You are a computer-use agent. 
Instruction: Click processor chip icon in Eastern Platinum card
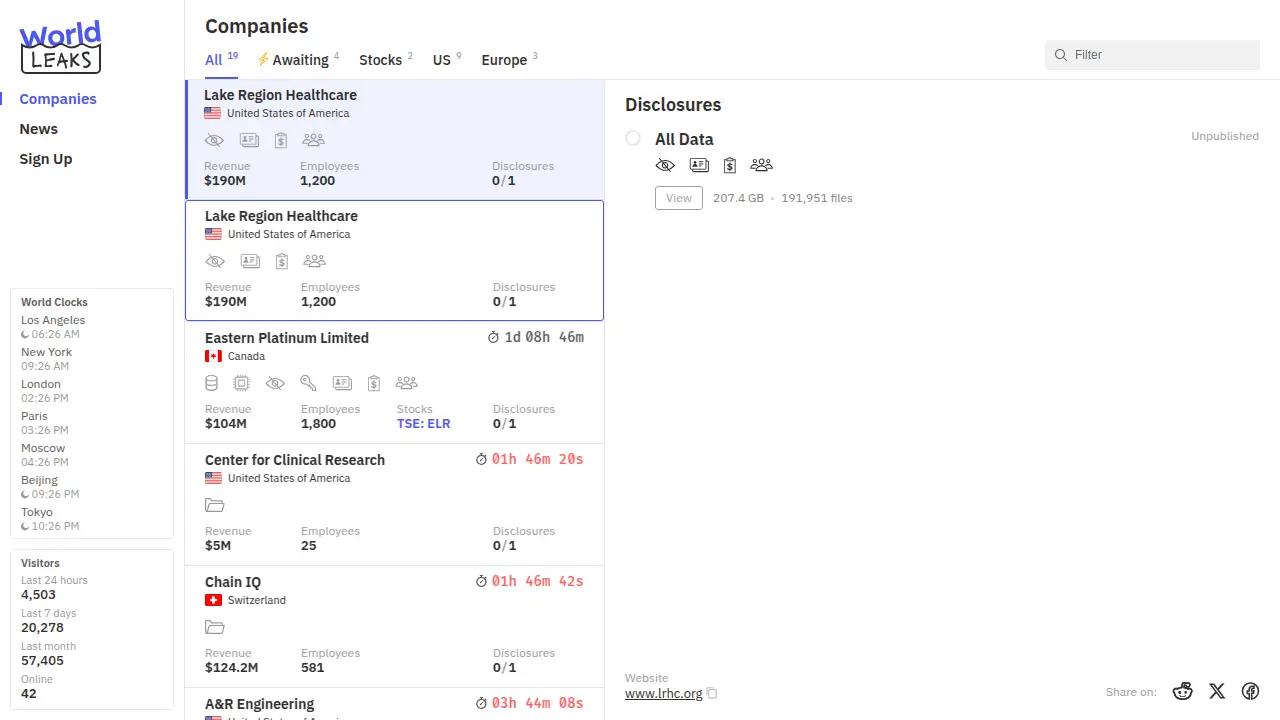pyautogui.click(x=241, y=383)
